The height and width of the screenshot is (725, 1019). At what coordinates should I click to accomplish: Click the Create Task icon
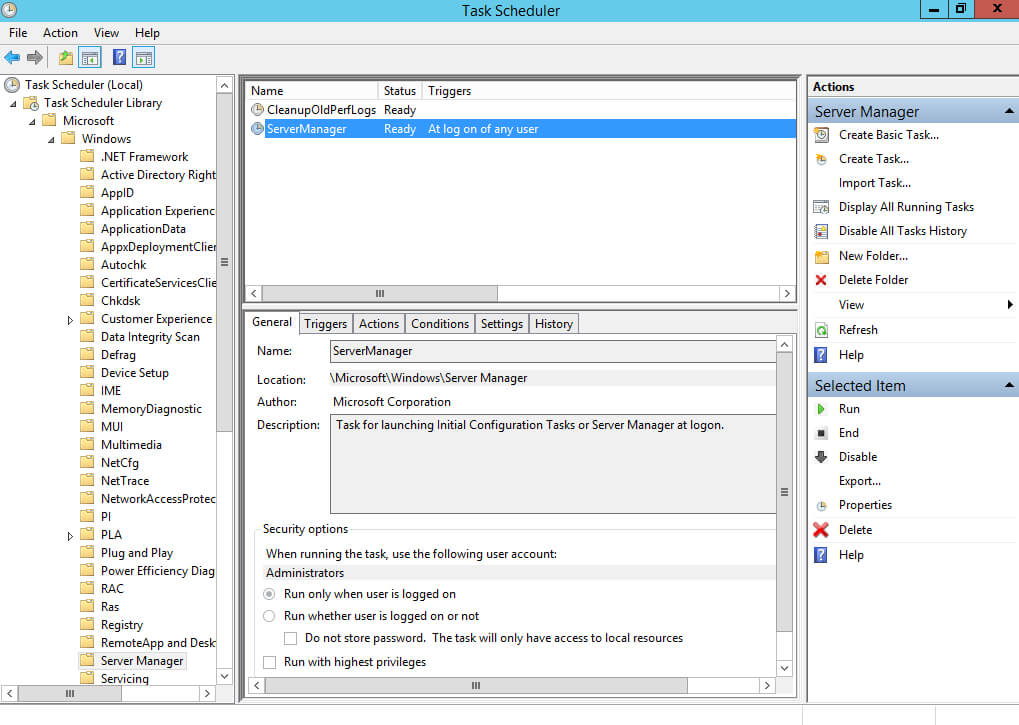(821, 159)
